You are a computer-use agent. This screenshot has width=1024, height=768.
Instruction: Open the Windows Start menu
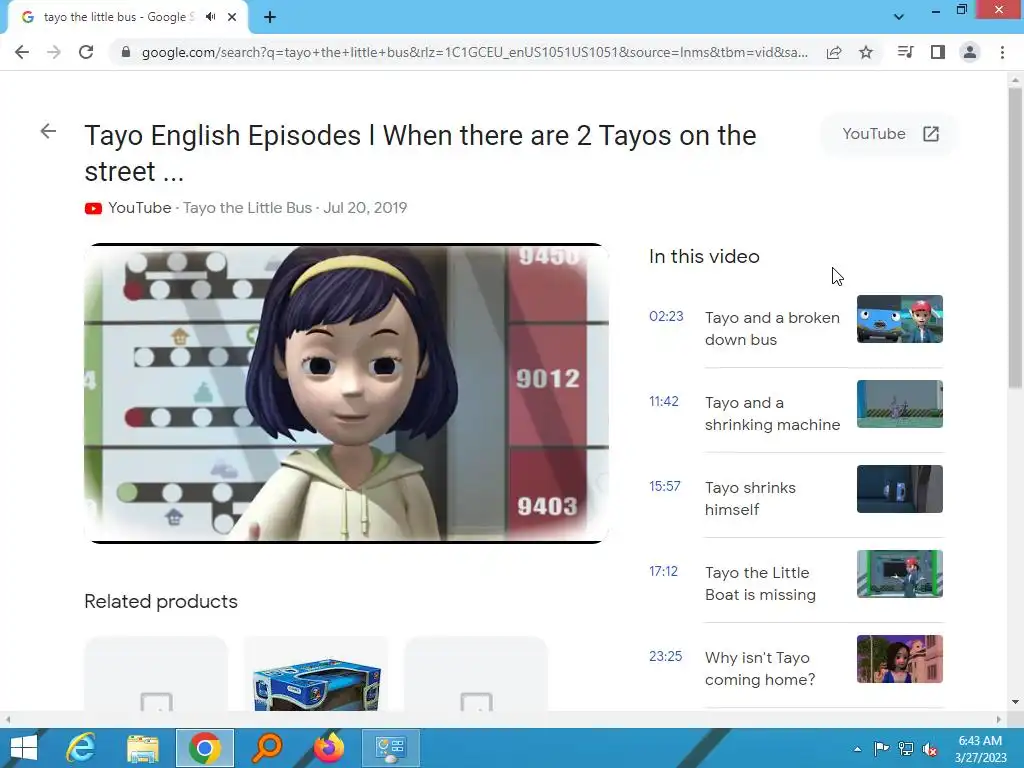(x=24, y=748)
